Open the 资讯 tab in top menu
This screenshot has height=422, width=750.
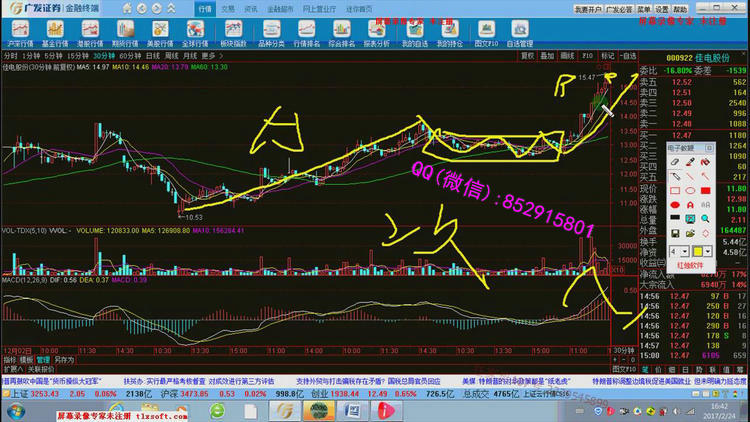(250, 8)
